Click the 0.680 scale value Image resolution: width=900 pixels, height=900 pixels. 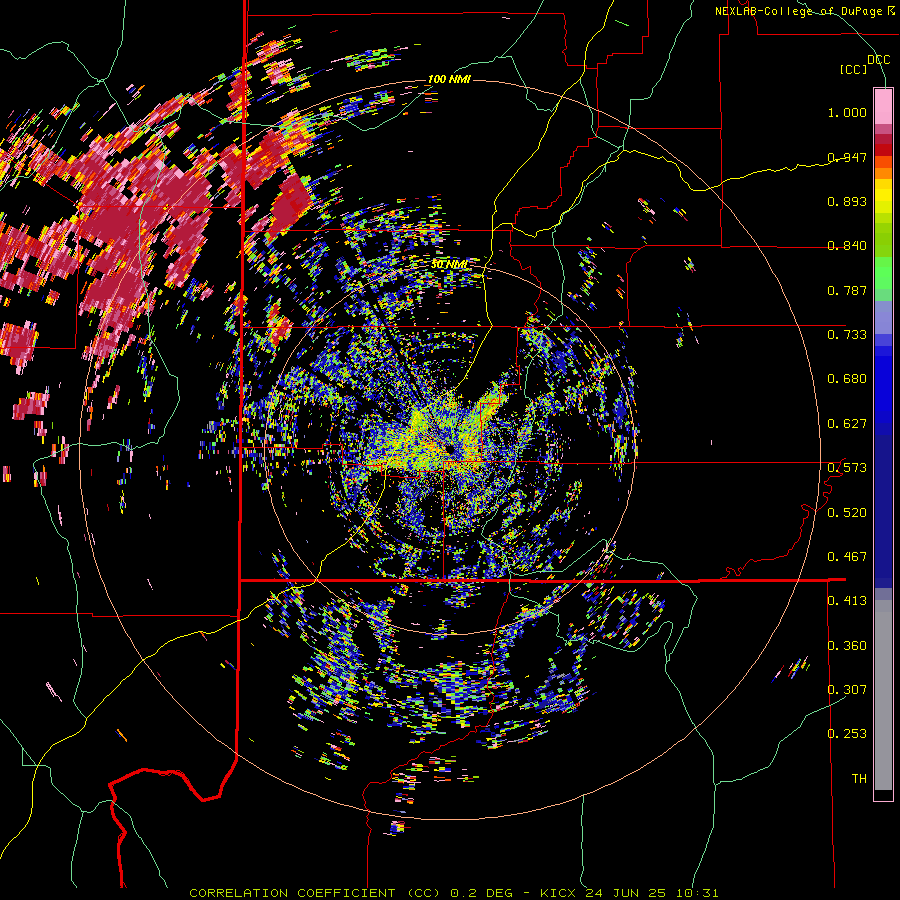coord(847,379)
